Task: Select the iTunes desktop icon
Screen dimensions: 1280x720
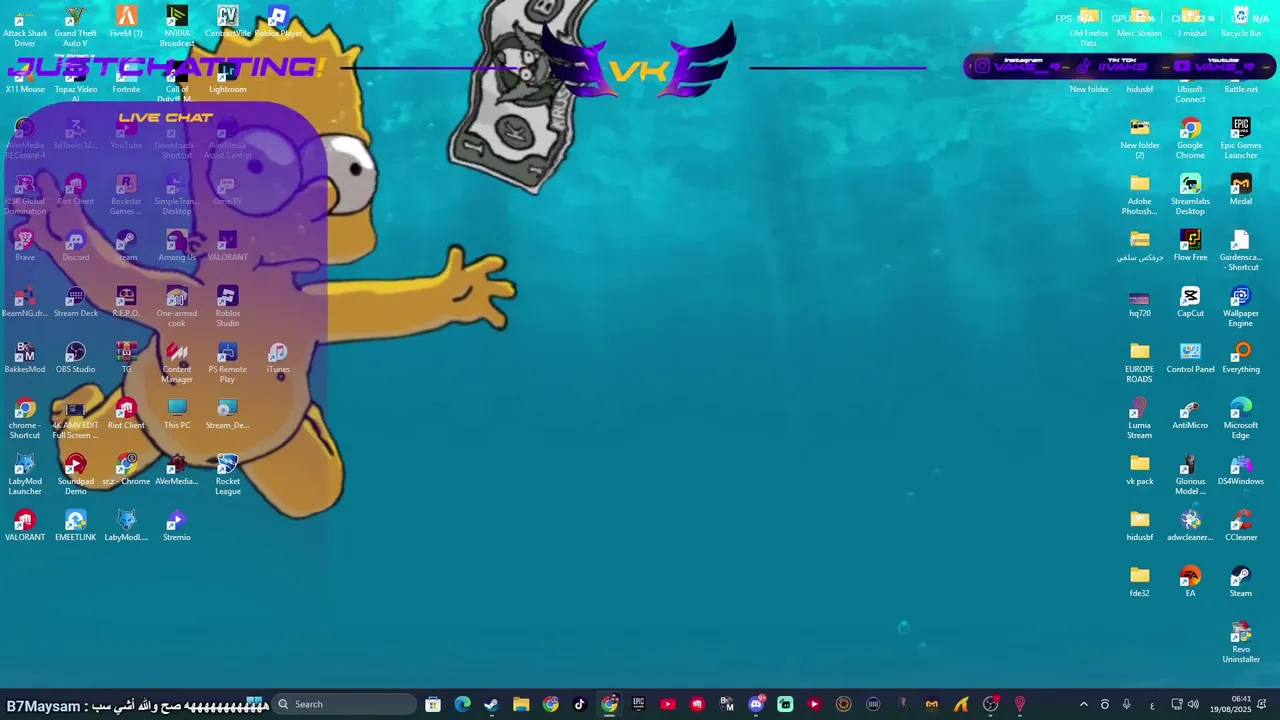Action: 278,359
